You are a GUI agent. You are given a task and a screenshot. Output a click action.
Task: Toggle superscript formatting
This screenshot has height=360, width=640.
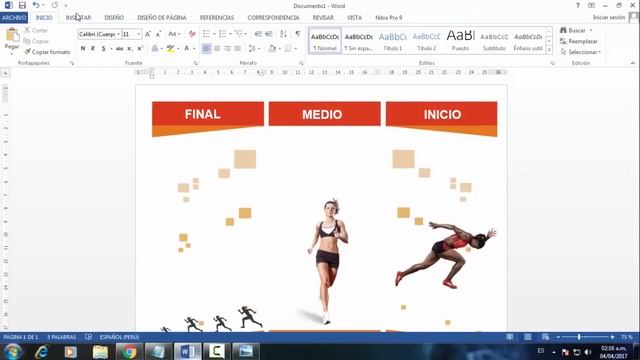tap(140, 49)
